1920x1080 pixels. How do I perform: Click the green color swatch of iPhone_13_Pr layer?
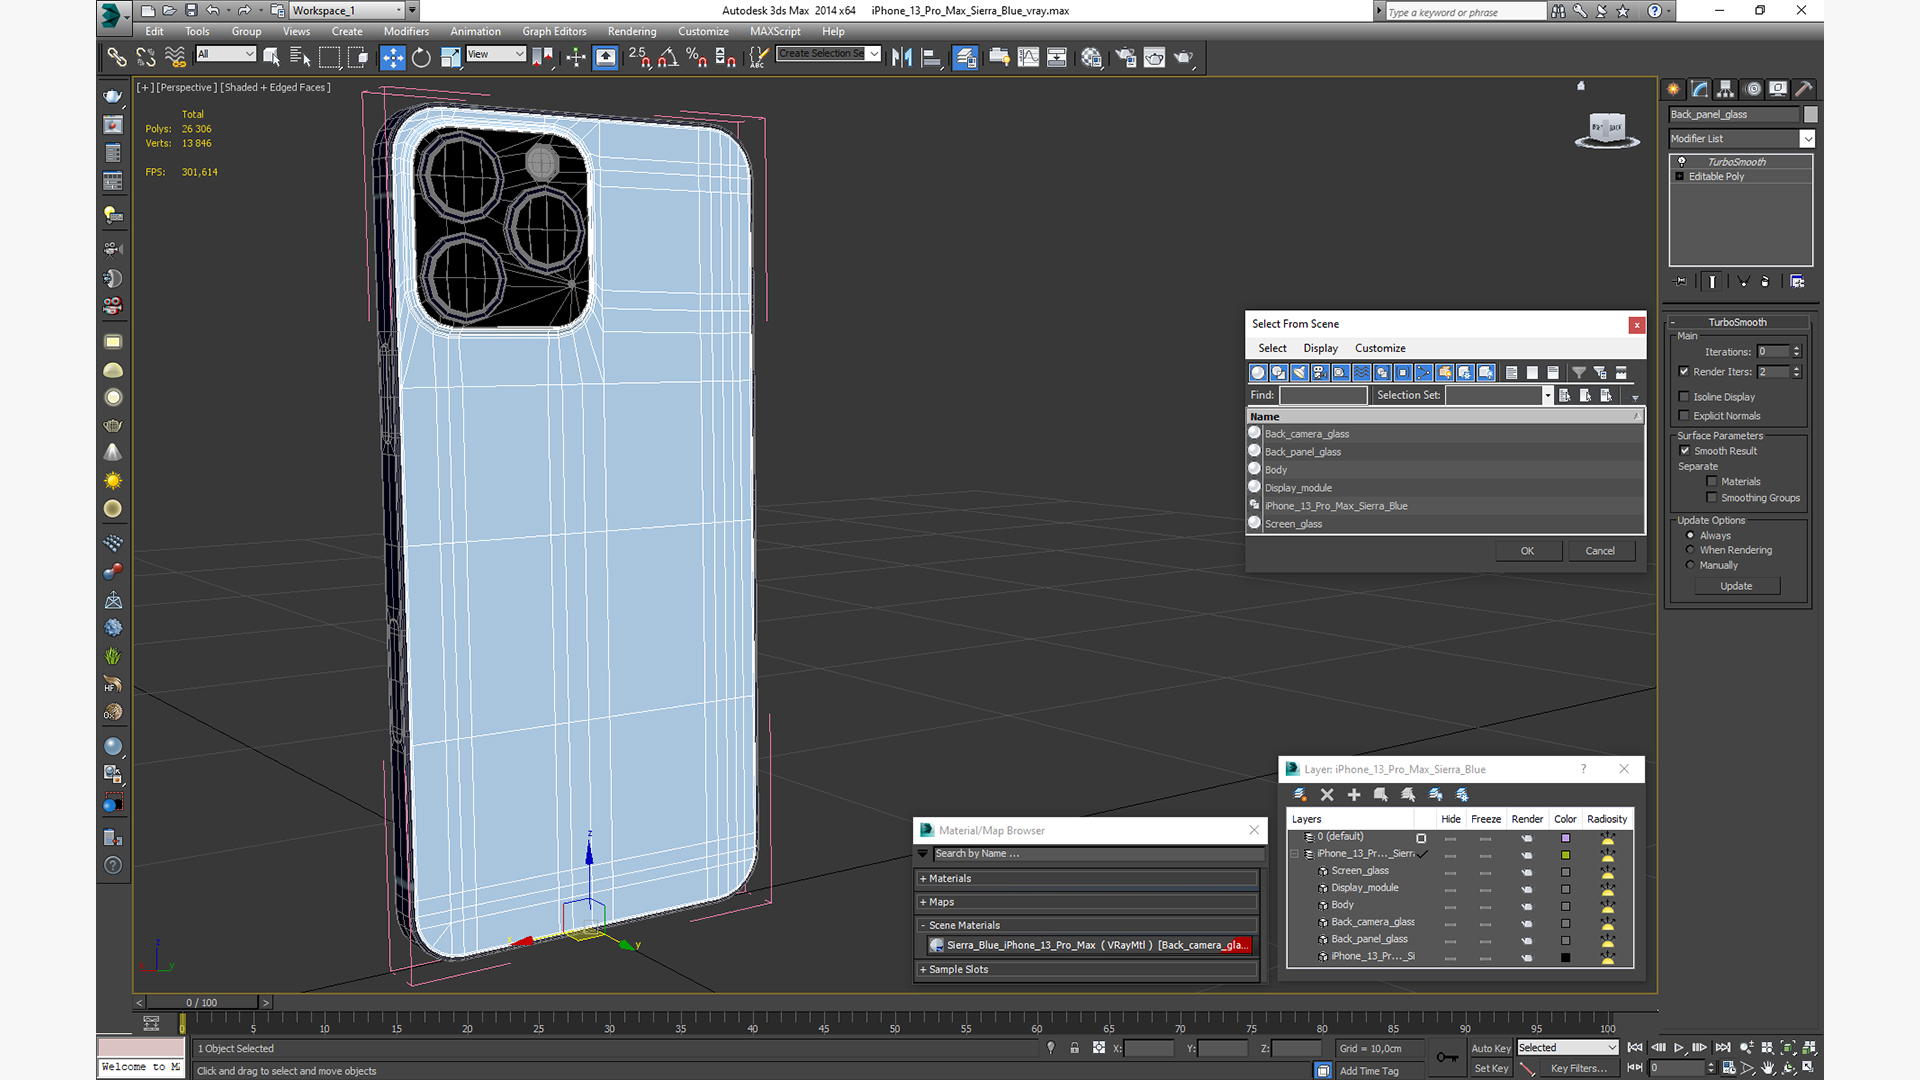tap(1565, 855)
